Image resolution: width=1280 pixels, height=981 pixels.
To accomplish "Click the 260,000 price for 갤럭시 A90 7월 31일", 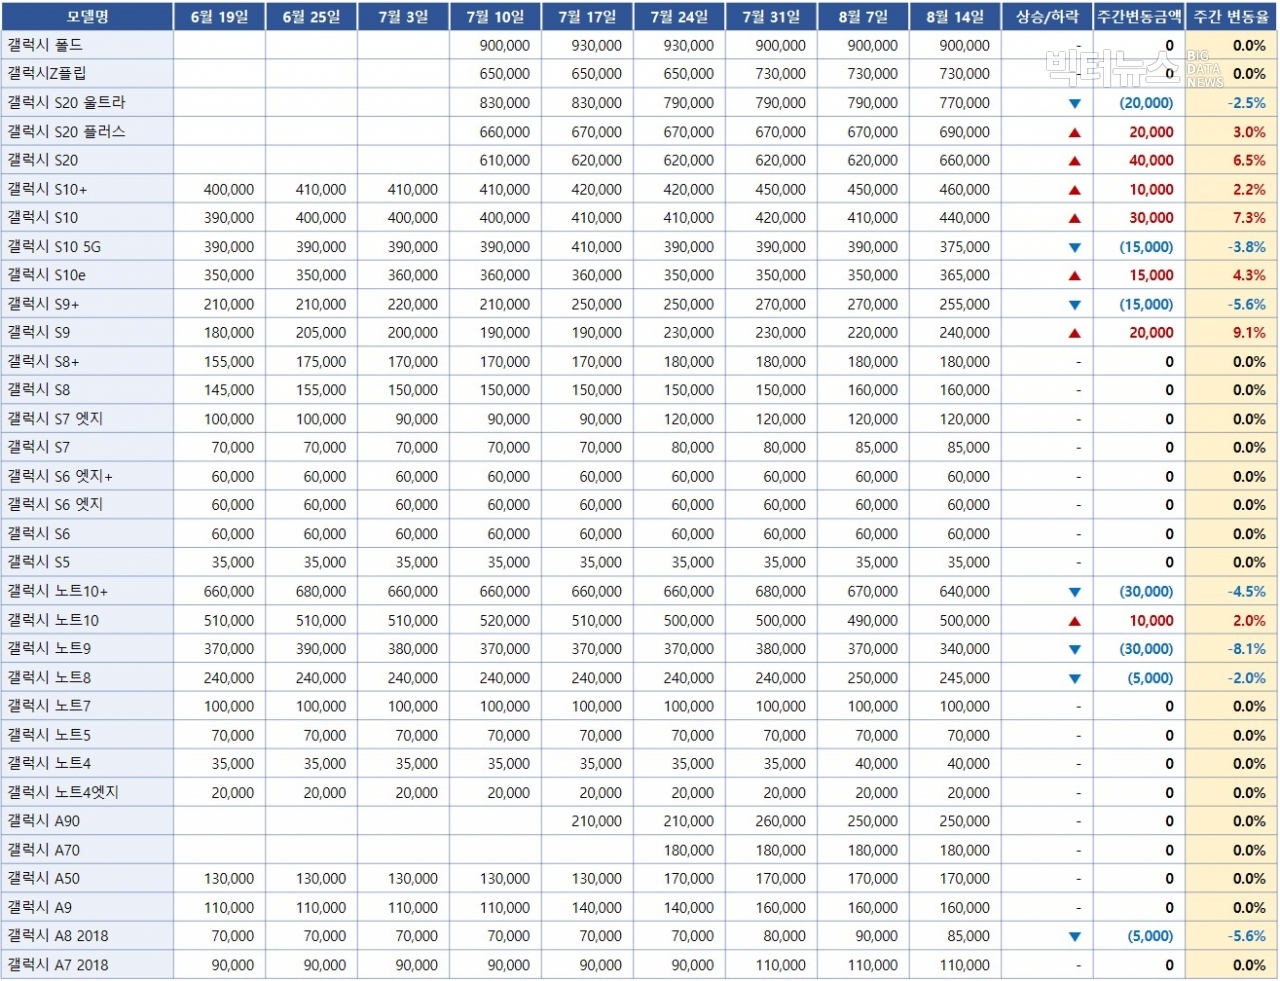I will click(780, 822).
